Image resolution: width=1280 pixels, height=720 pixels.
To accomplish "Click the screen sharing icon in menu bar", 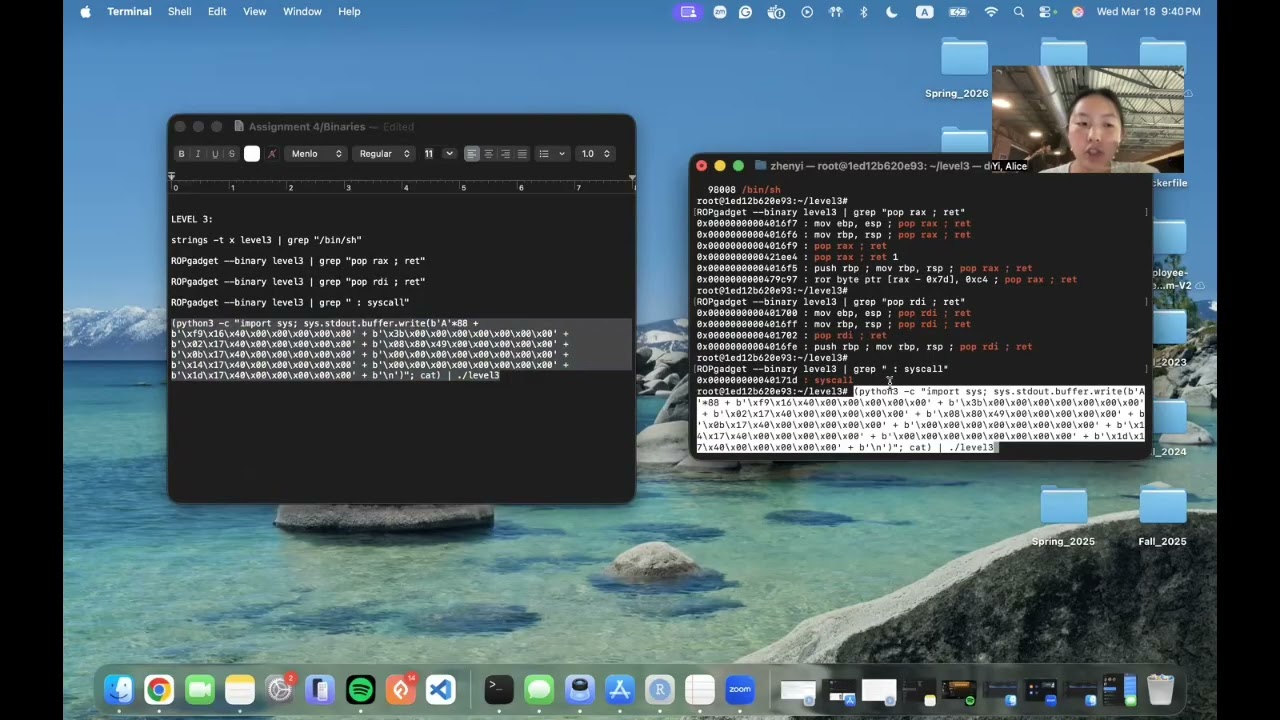I will coord(688,12).
